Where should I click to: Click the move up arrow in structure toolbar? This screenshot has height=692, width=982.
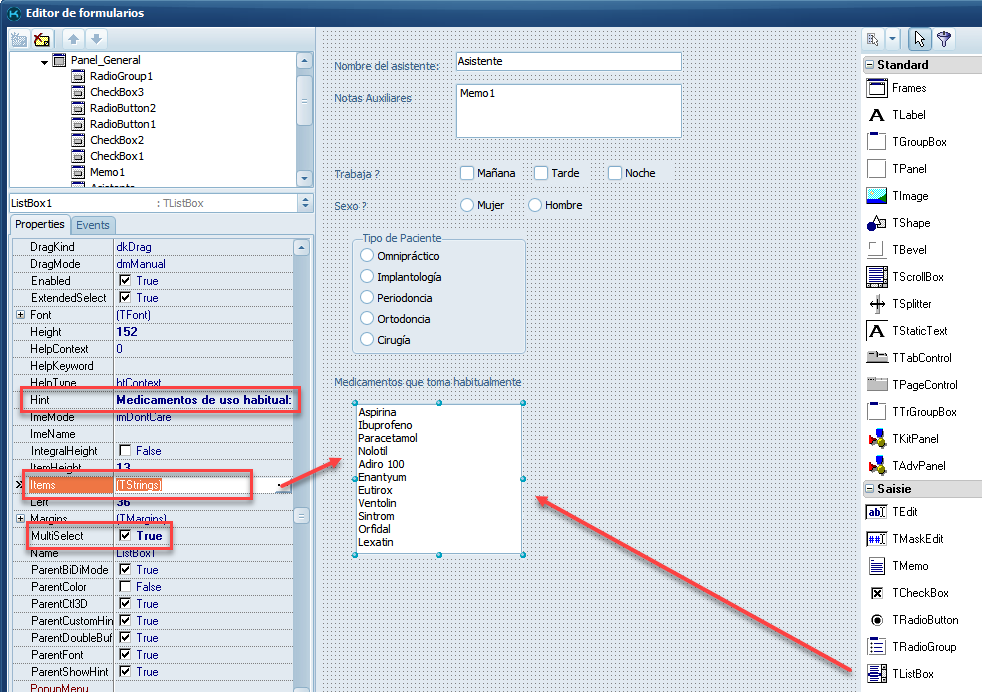(x=74, y=39)
